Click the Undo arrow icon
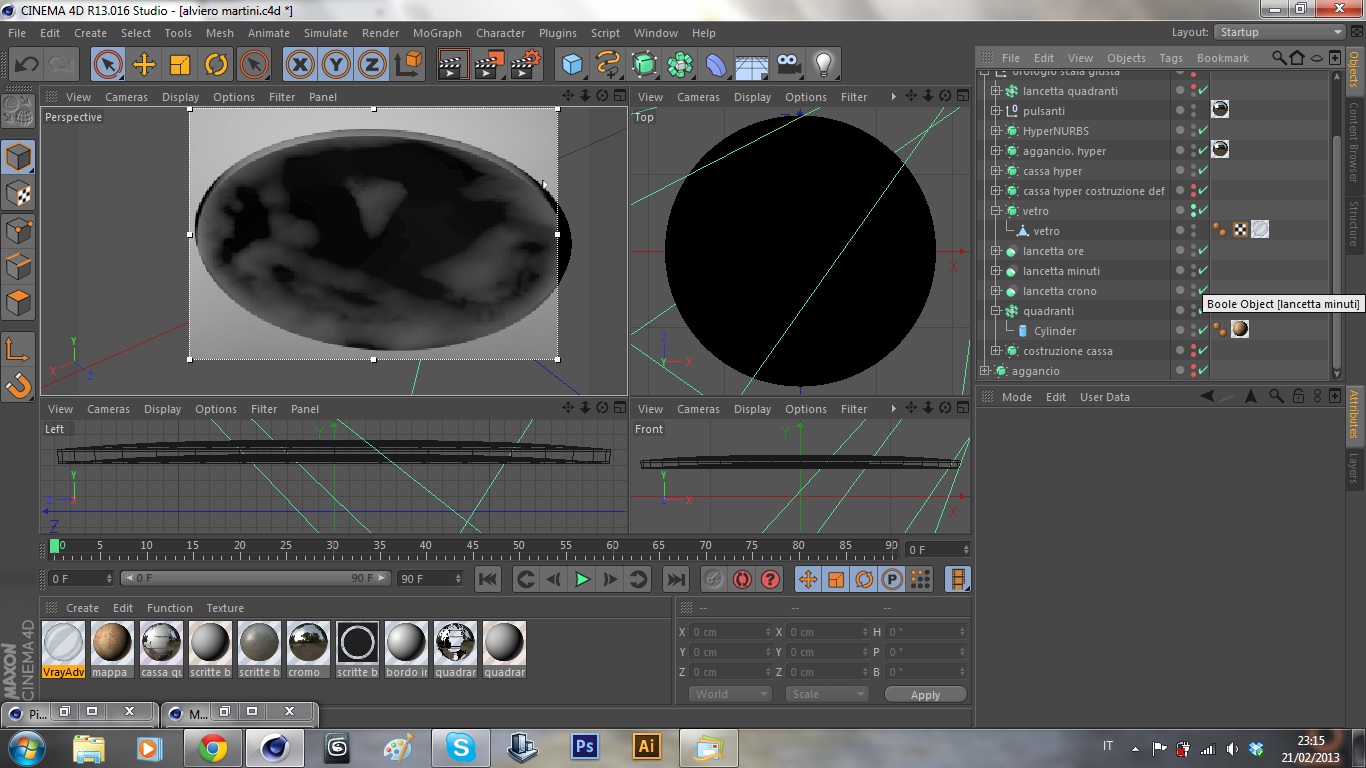This screenshot has height=768, width=1366. click(26, 65)
